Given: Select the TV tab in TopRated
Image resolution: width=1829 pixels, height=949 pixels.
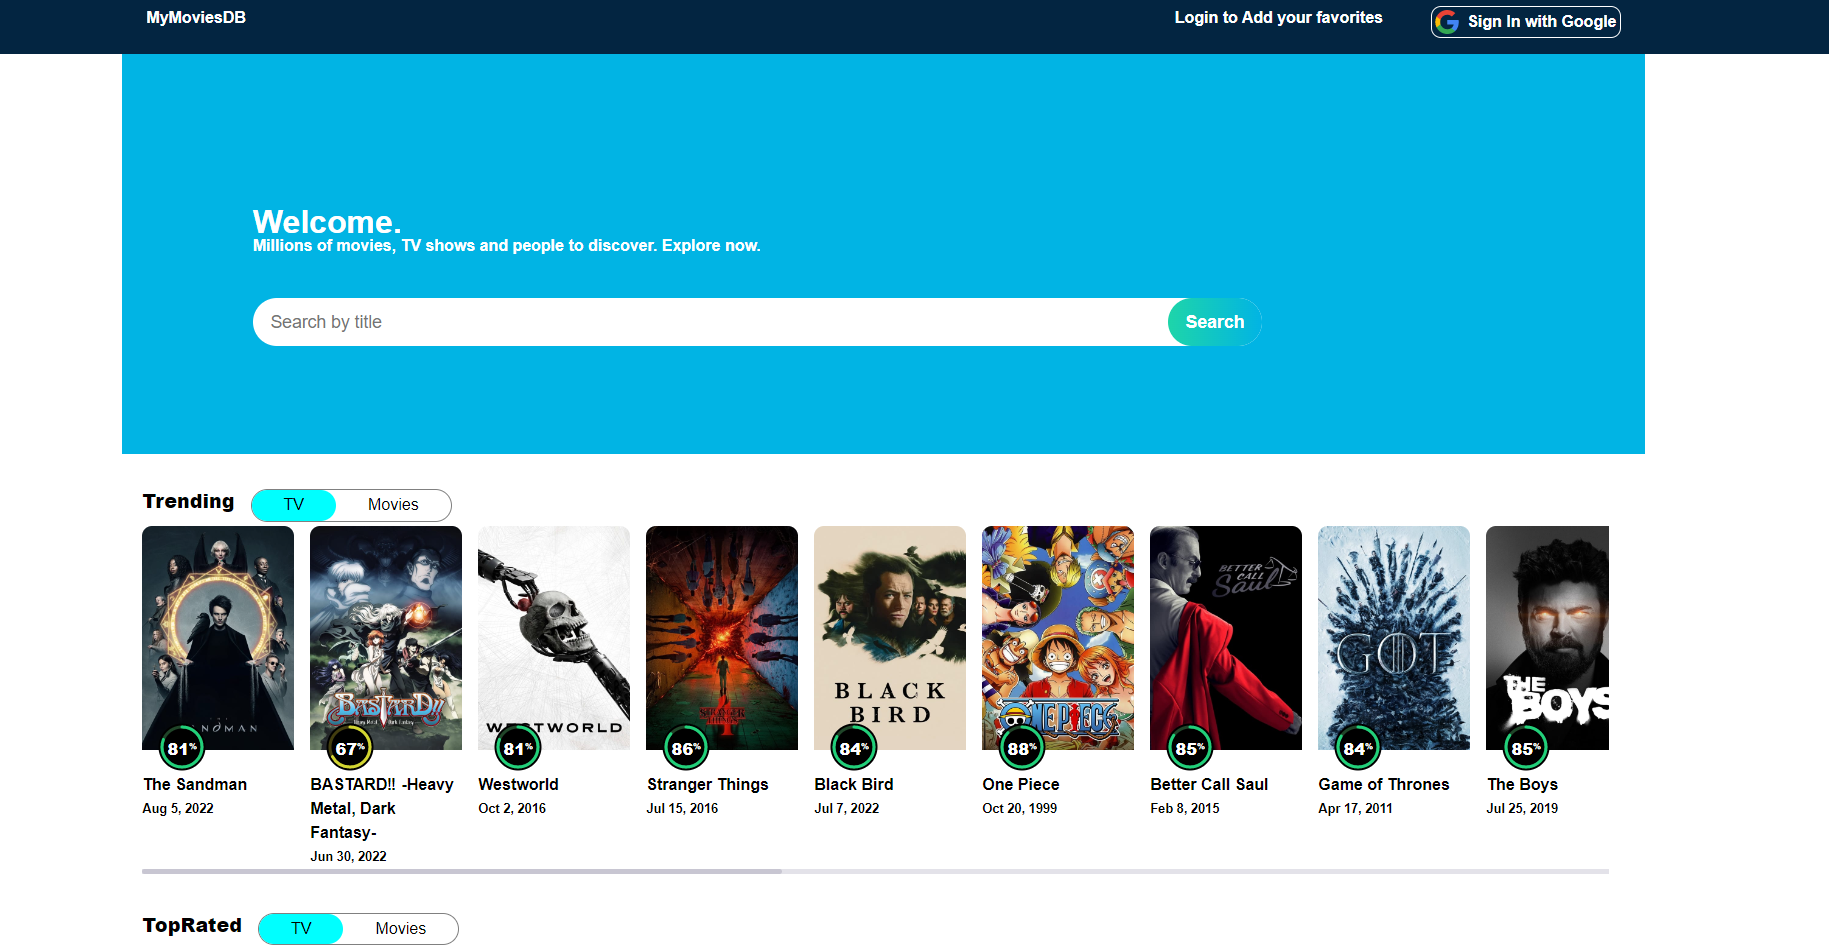Looking at the screenshot, I should 301,929.
